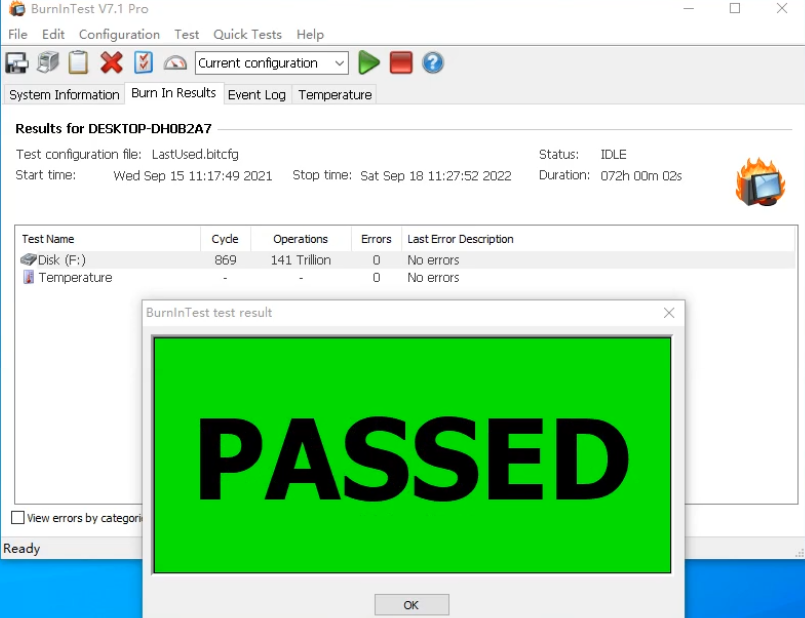
Task: Open the Configuration menu
Action: (119, 34)
